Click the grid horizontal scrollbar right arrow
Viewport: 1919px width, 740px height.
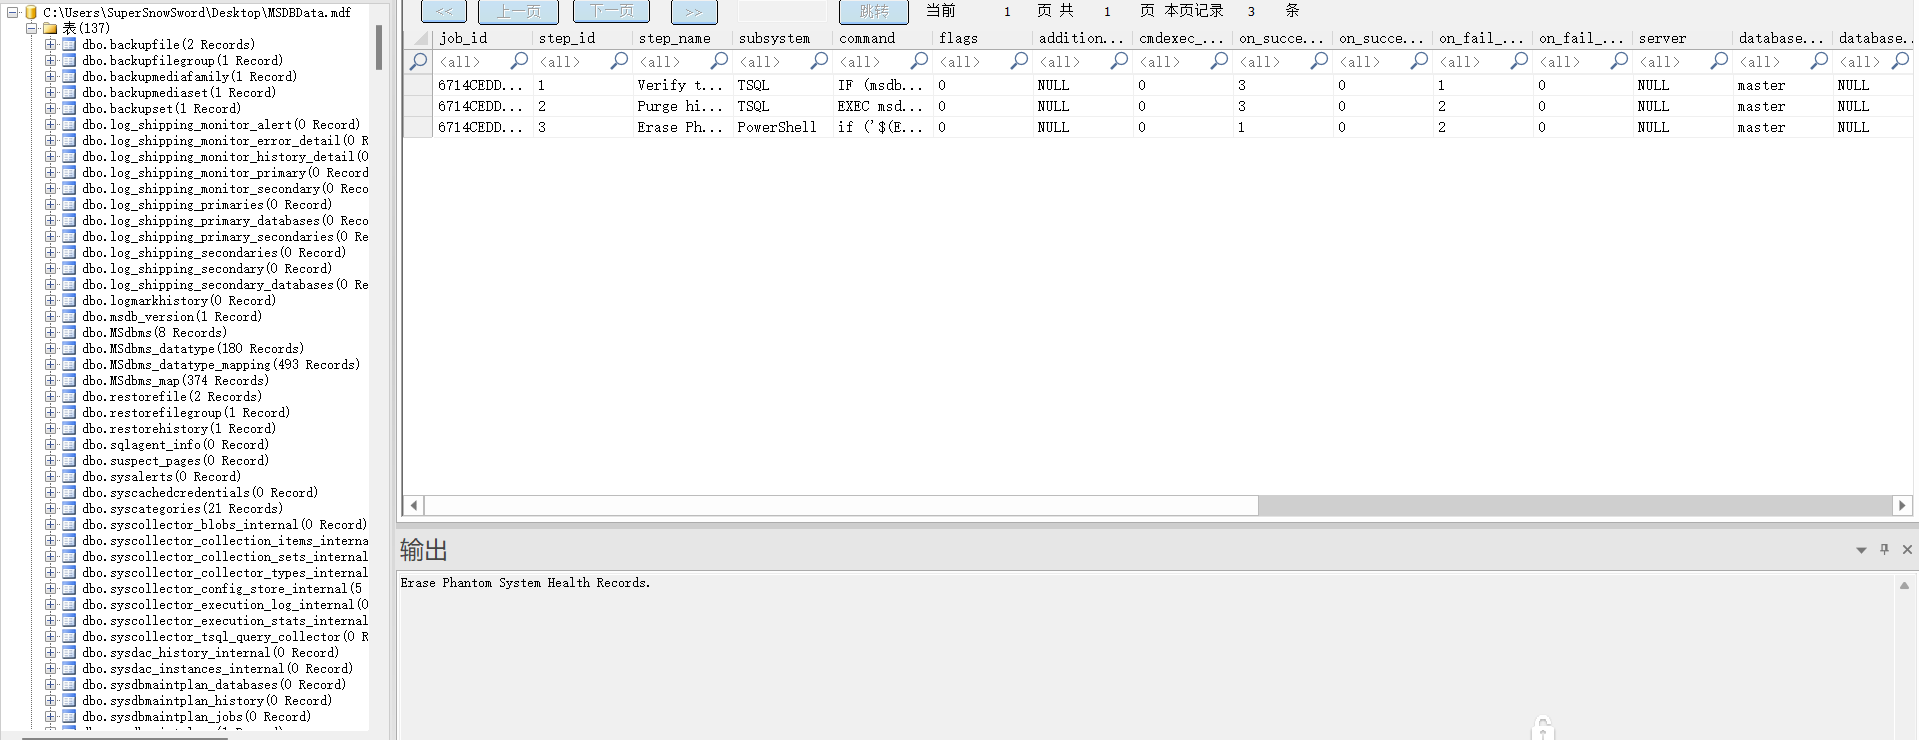1902,505
